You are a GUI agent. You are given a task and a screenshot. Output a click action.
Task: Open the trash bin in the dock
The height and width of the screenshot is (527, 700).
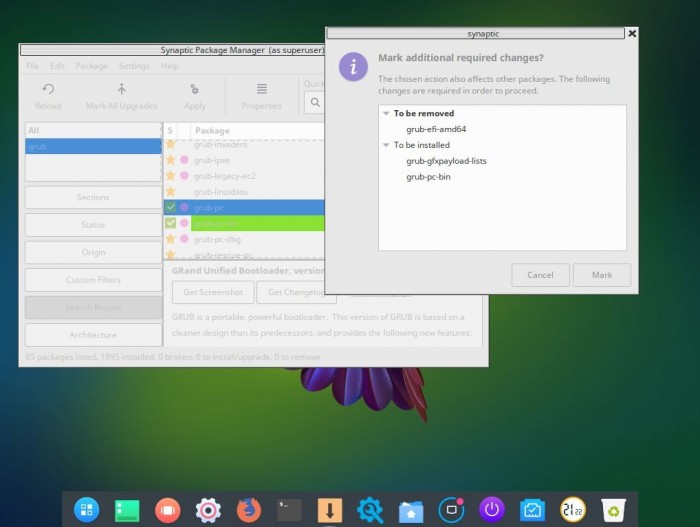pyautogui.click(x=613, y=510)
